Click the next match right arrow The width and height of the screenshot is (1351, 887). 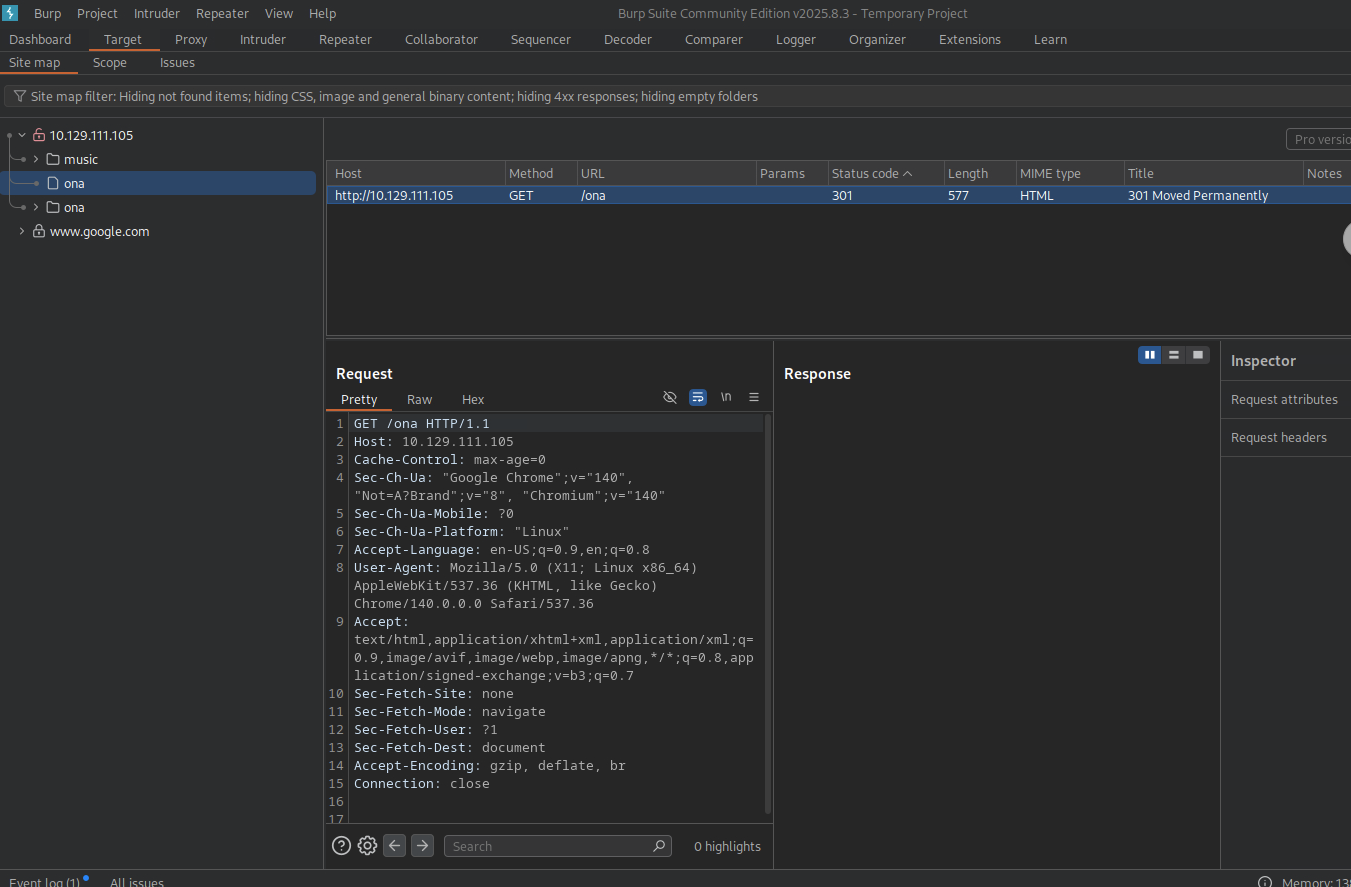point(422,846)
